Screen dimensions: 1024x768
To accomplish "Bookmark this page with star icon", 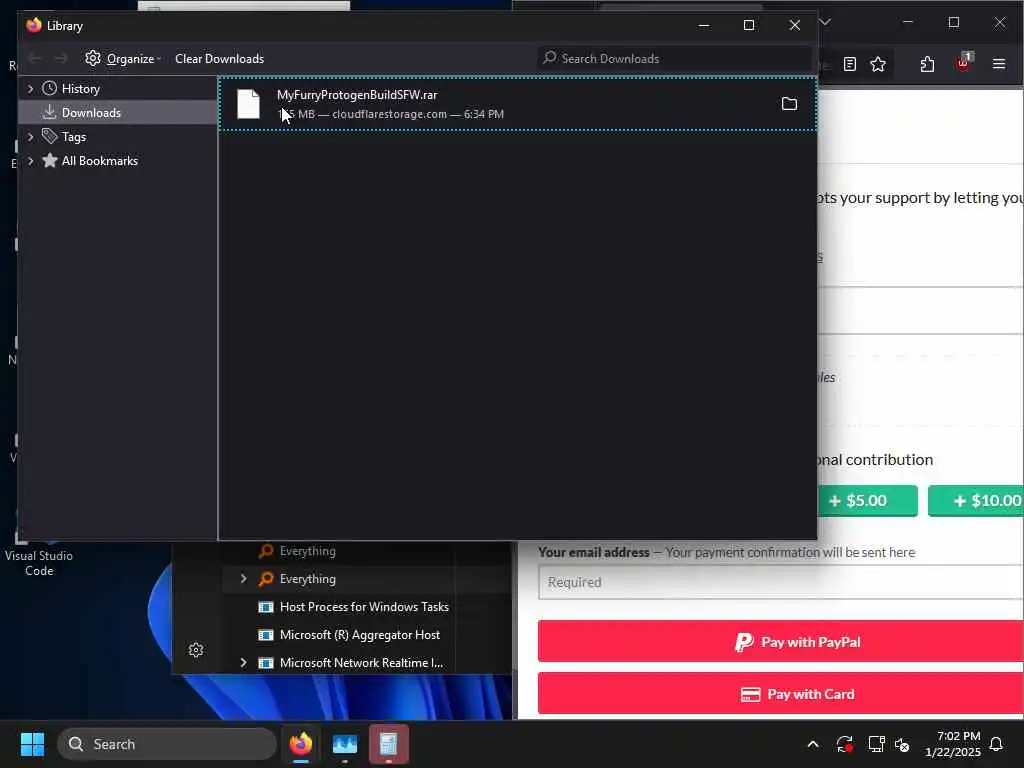I will click(x=878, y=64).
